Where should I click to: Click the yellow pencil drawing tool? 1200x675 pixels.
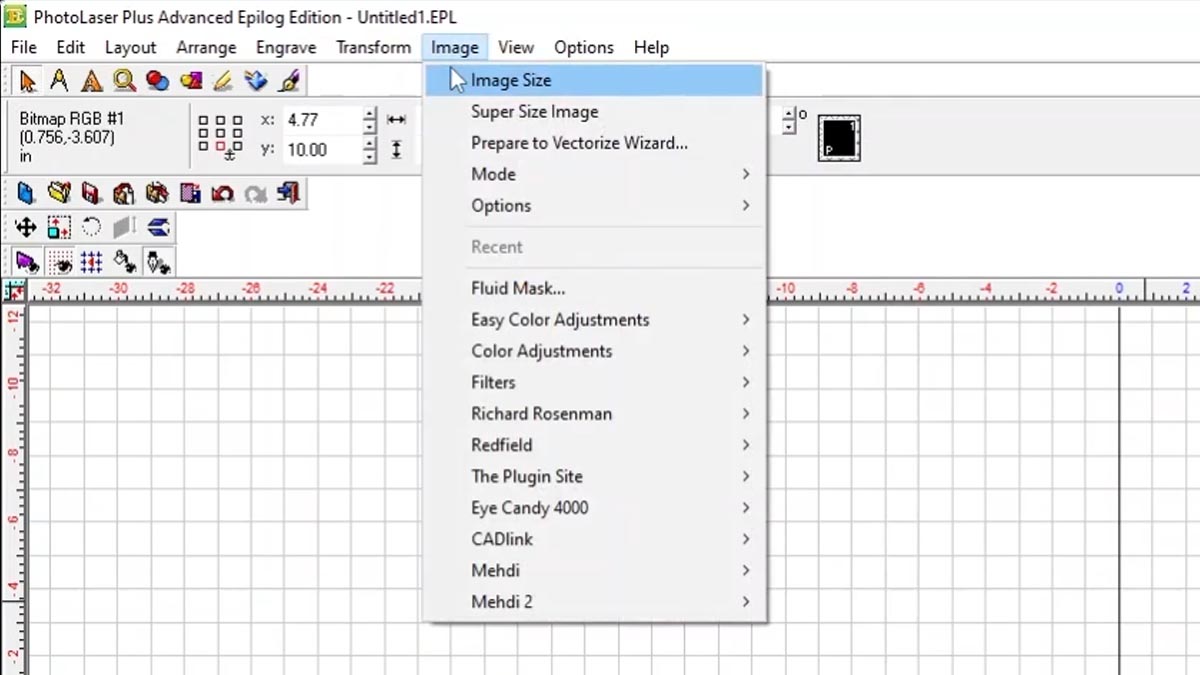222,81
